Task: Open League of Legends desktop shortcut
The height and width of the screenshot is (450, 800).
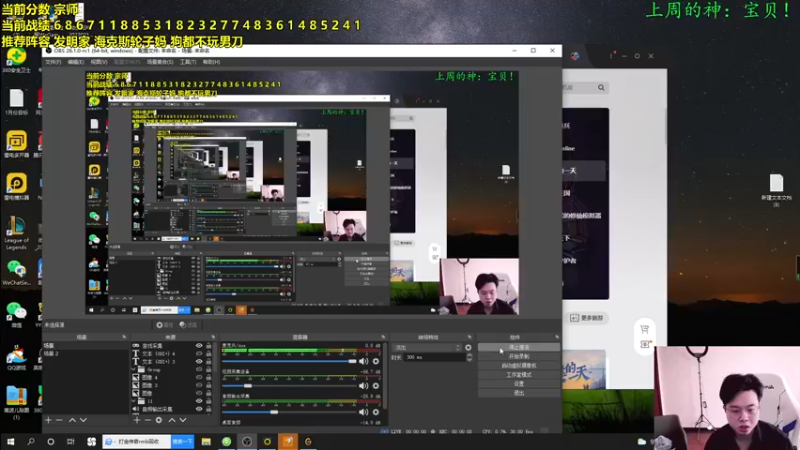Action: pos(16,233)
